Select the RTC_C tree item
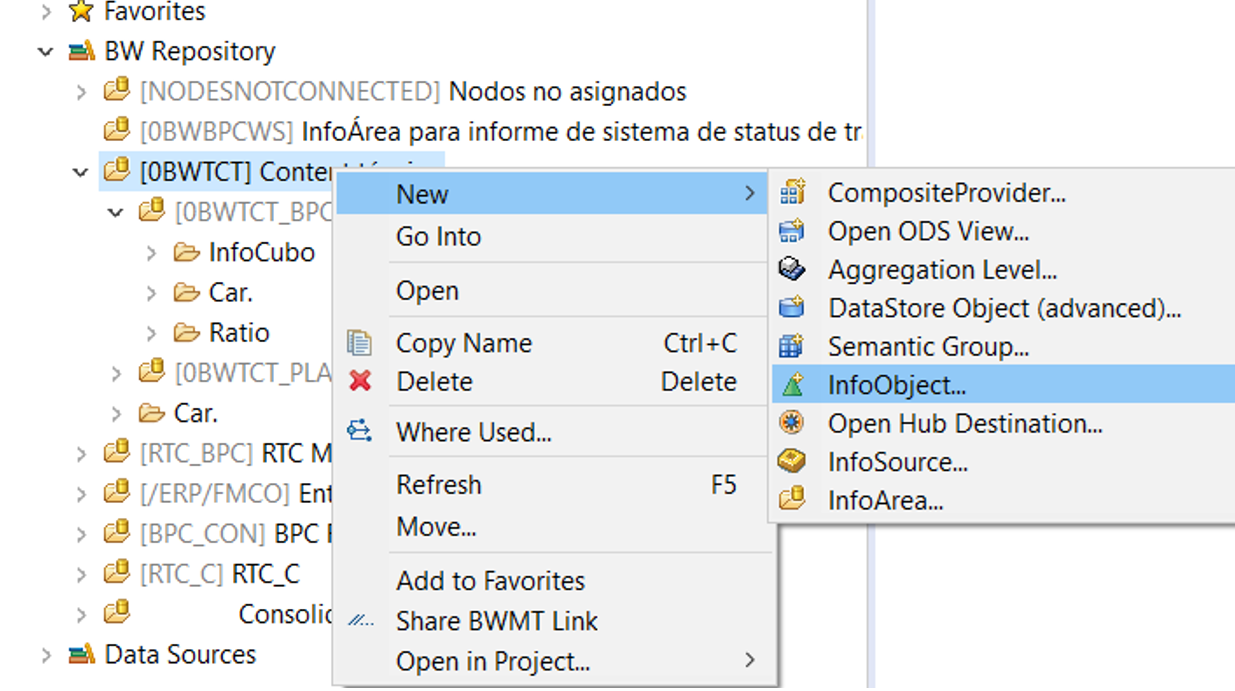Viewport: 1235px width, 691px height. [265, 574]
